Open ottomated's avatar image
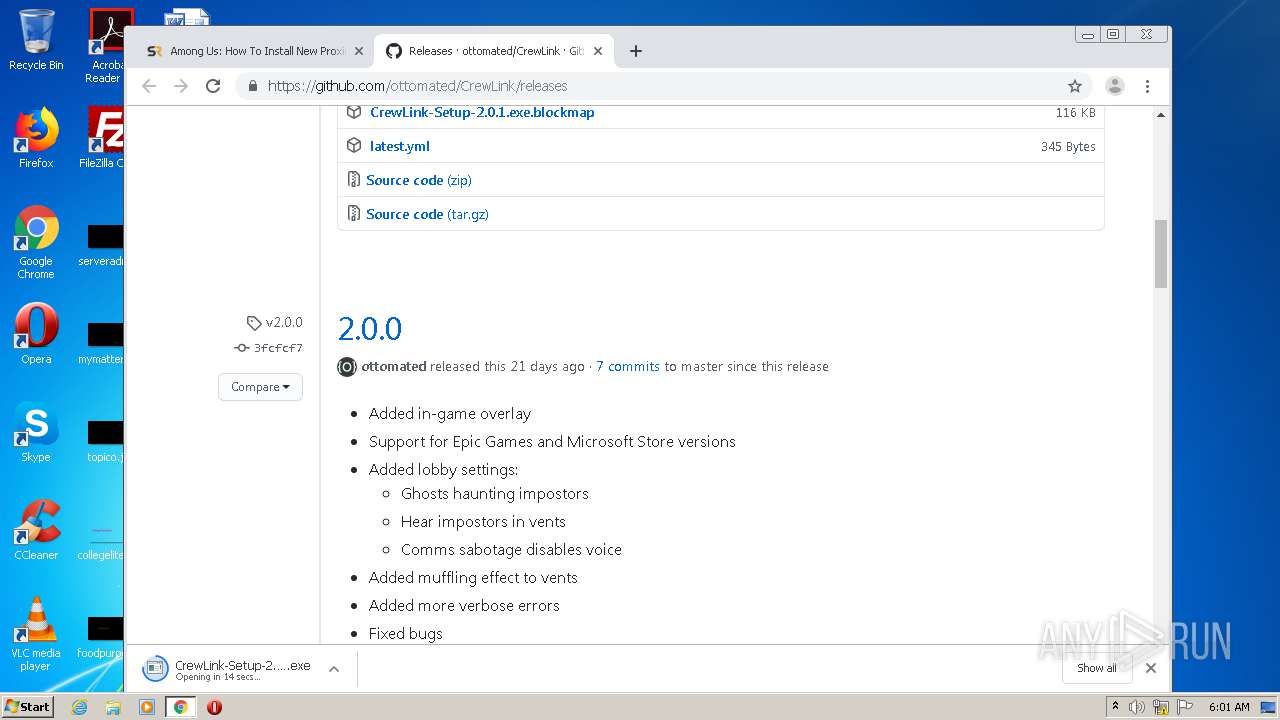Image resolution: width=1280 pixels, height=720 pixels. [347, 367]
